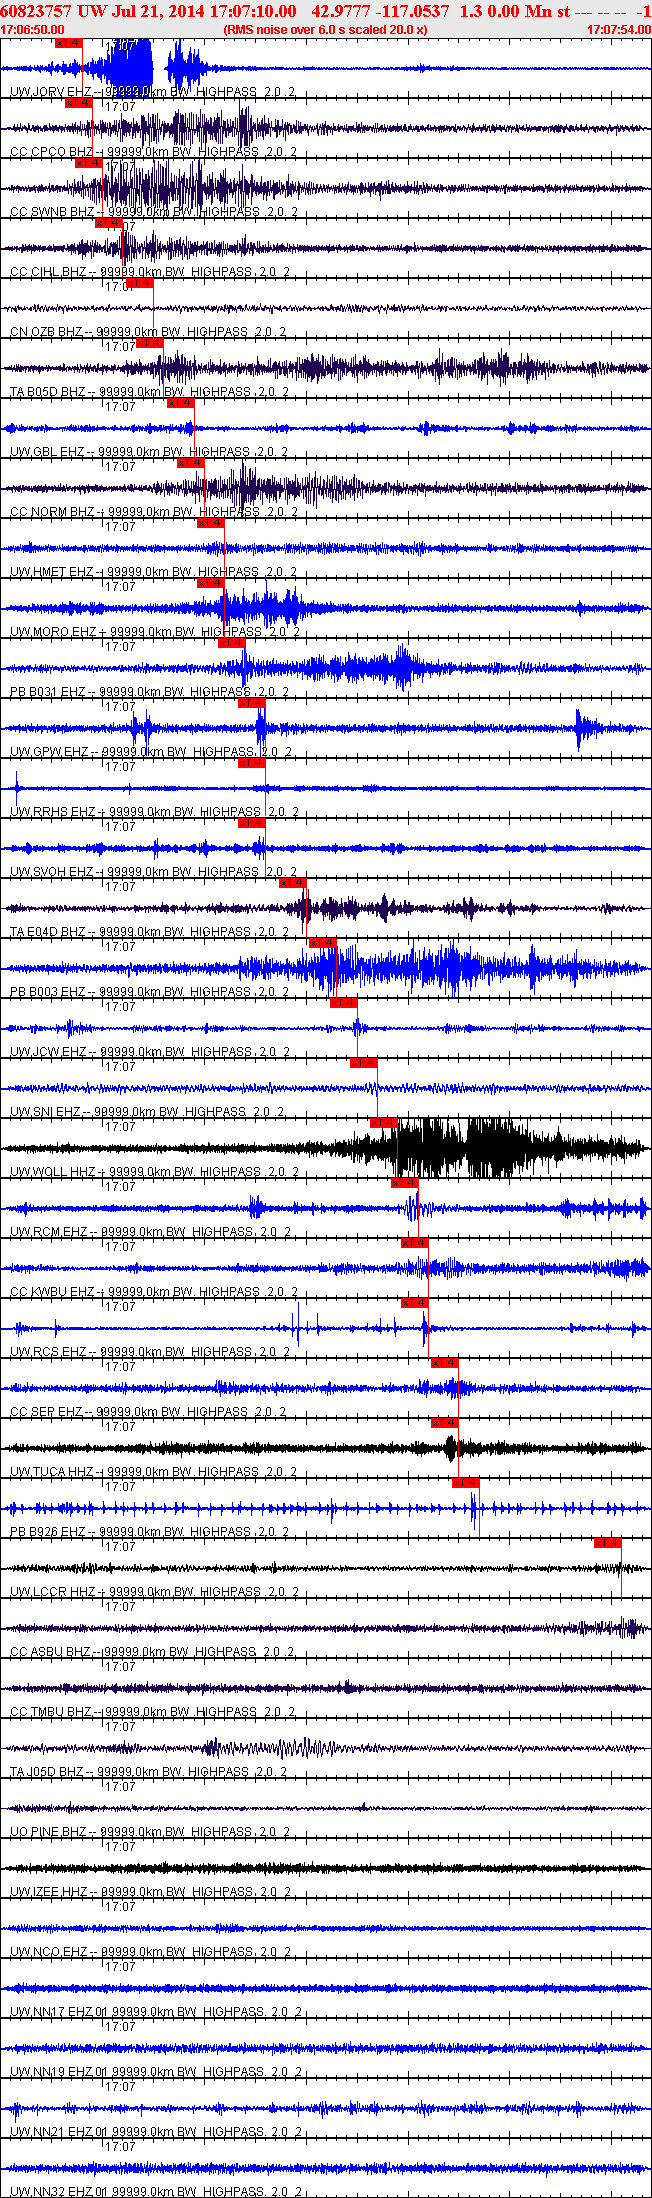Select the red pick marker on GBL trace
The height and width of the screenshot is (2198, 652).
click(x=180, y=403)
